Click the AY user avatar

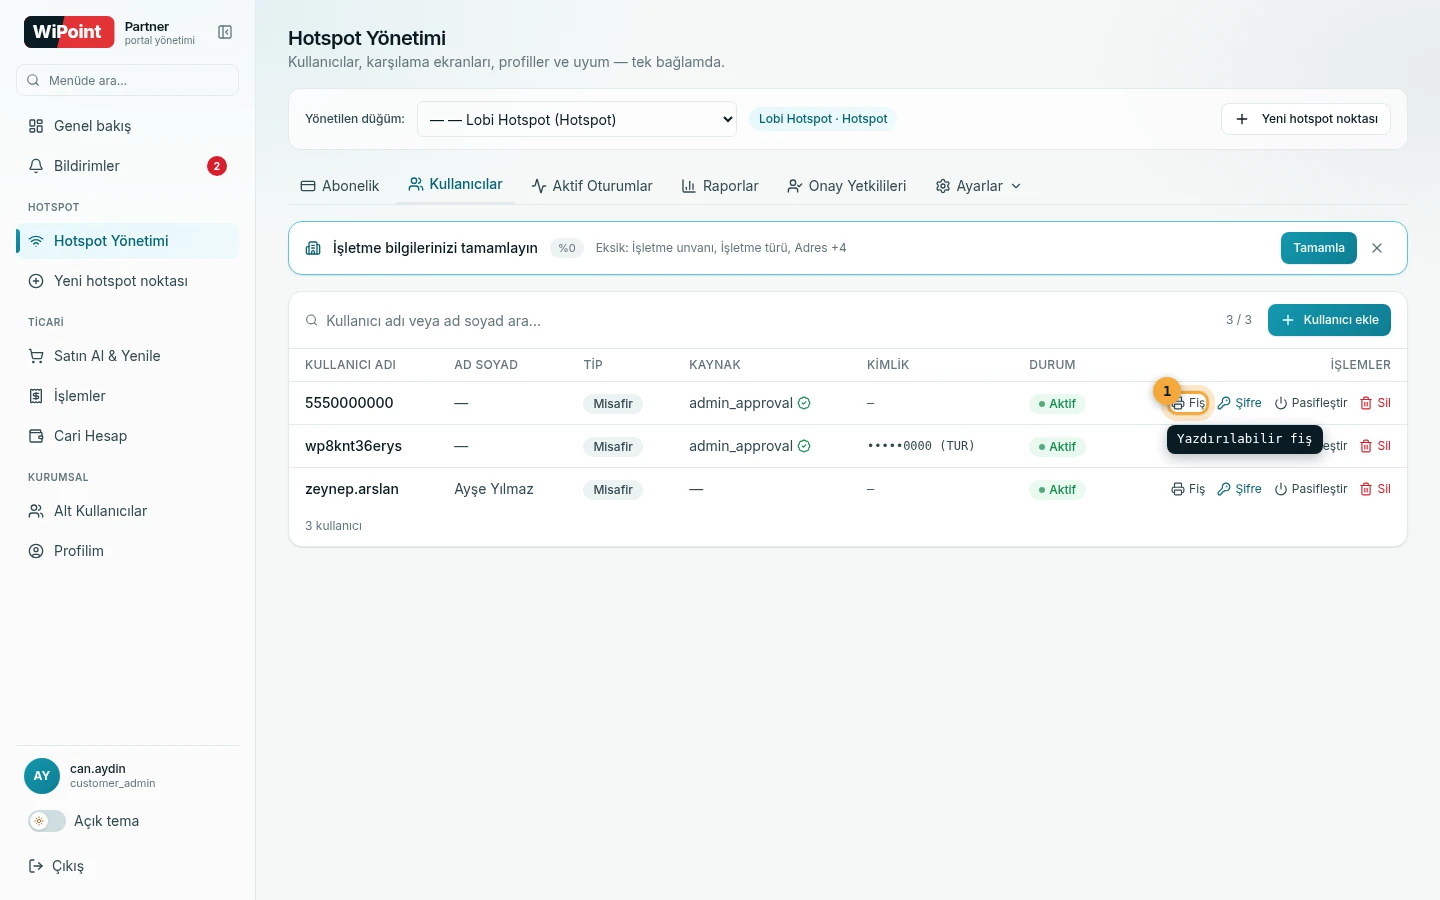[x=42, y=776]
